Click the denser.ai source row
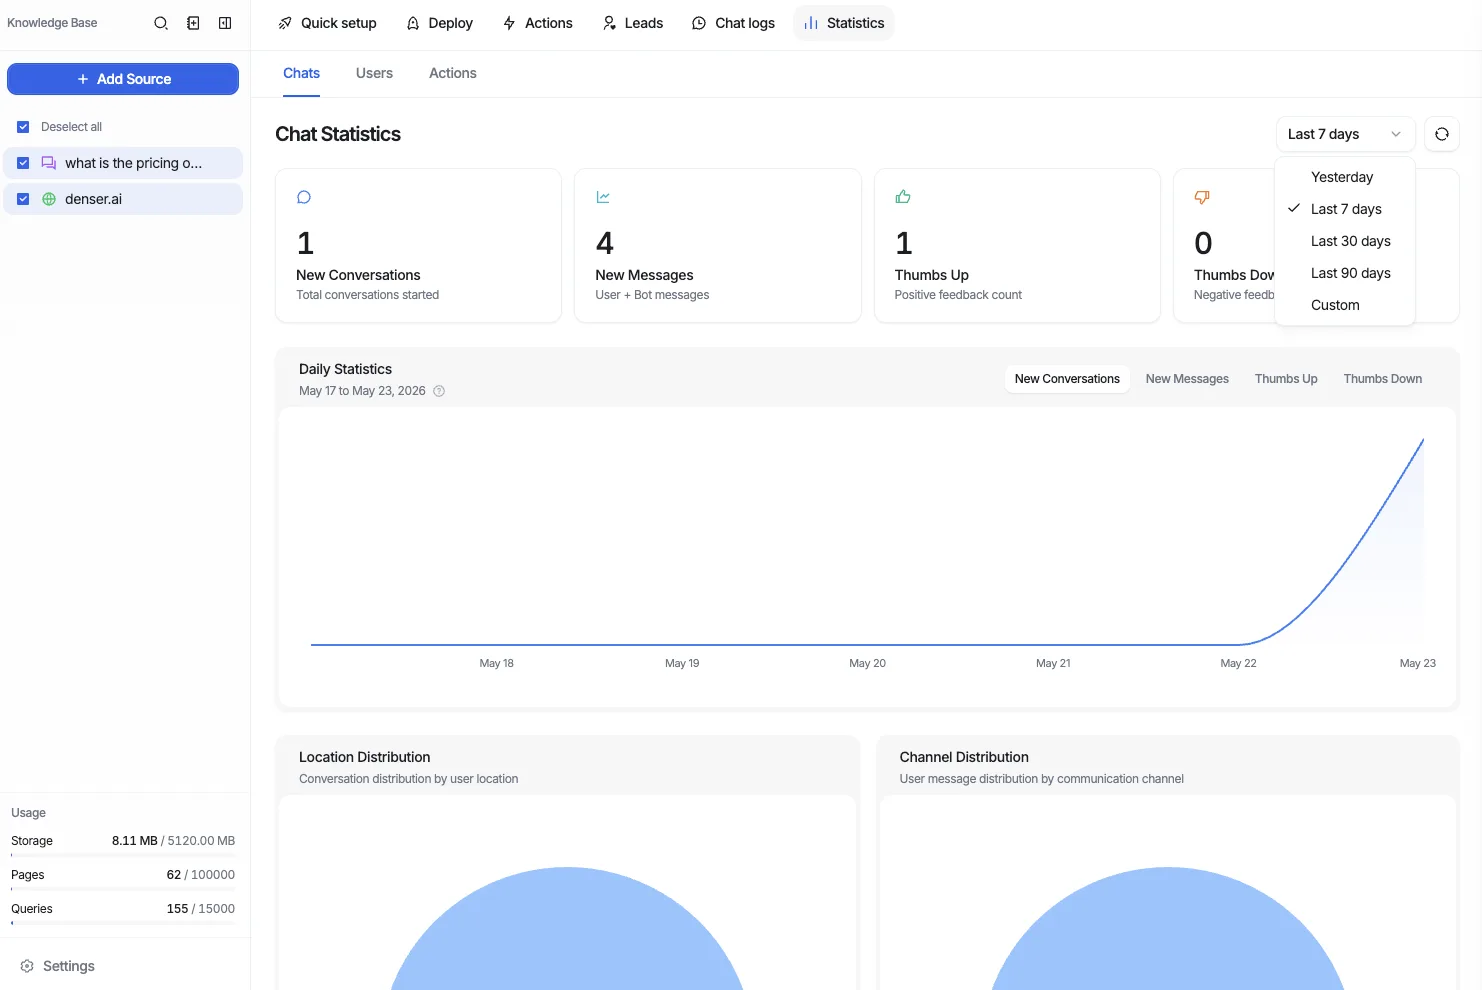This screenshot has width=1482, height=990. coord(123,199)
